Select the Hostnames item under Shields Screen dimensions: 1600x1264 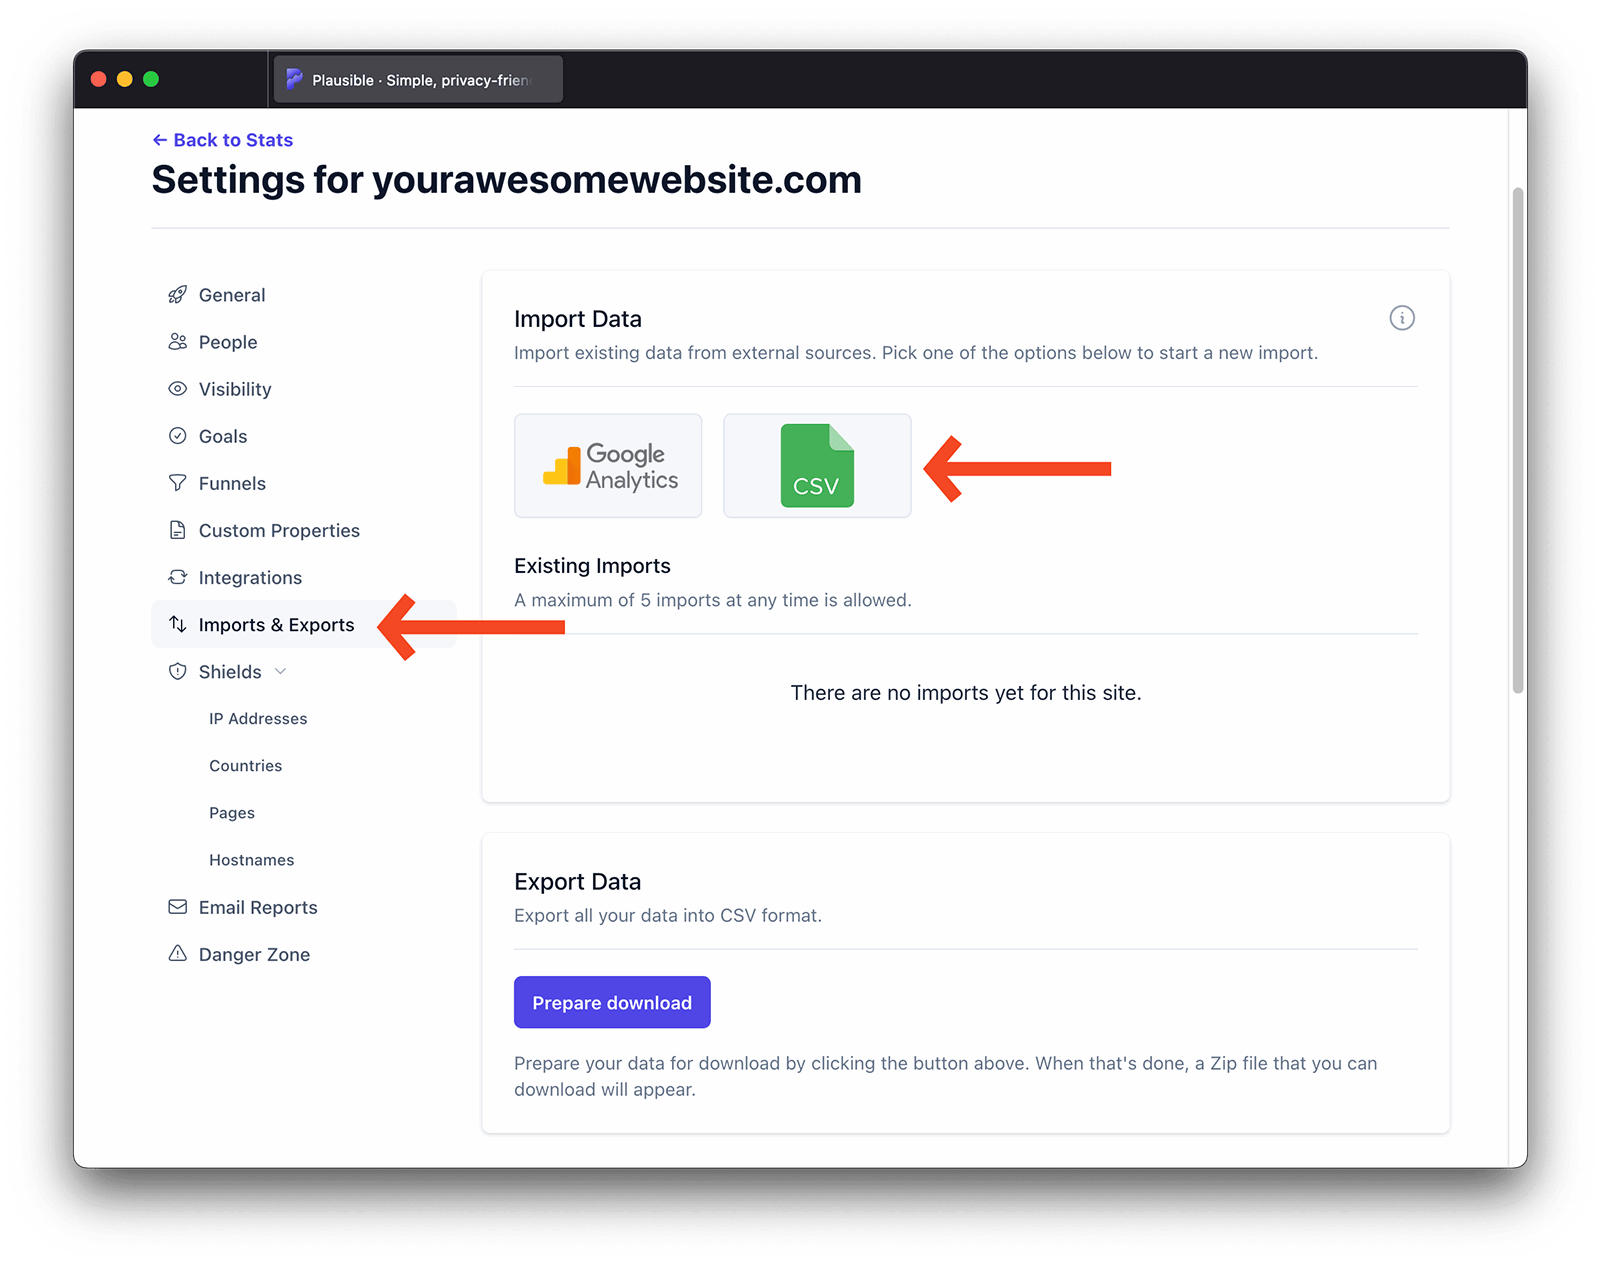[251, 859]
